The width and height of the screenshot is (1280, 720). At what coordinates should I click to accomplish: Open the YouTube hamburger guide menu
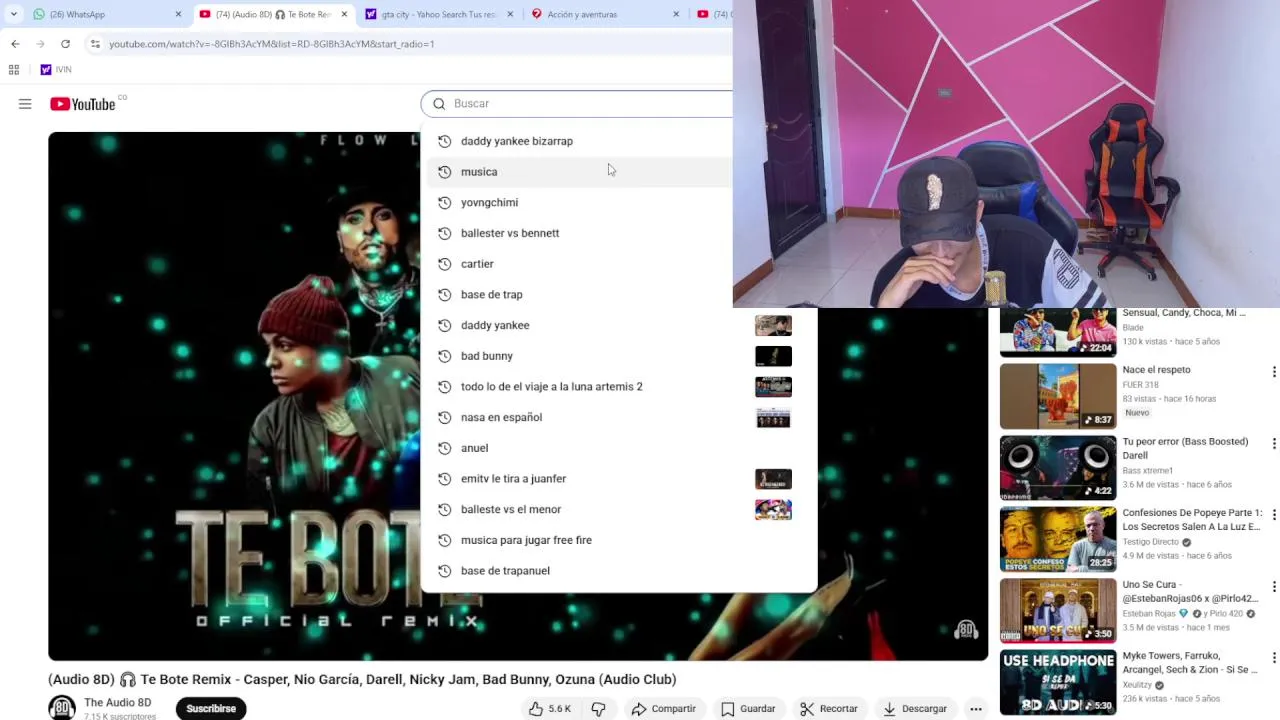click(x=25, y=104)
